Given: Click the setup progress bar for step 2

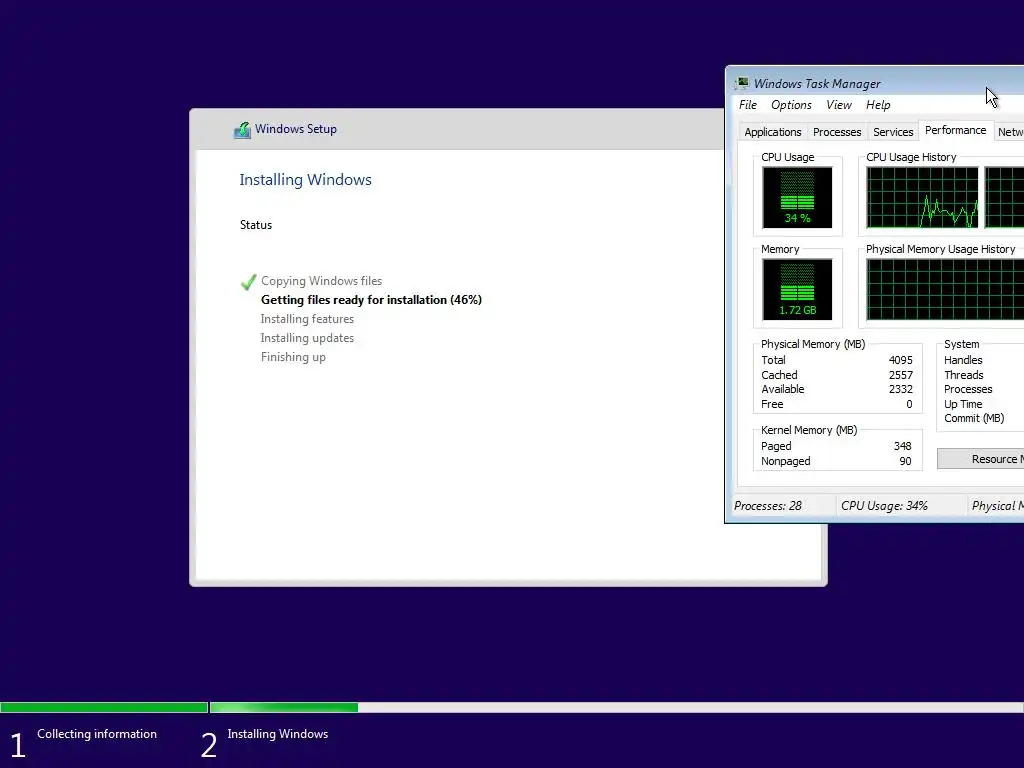Looking at the screenshot, I should [x=616, y=707].
